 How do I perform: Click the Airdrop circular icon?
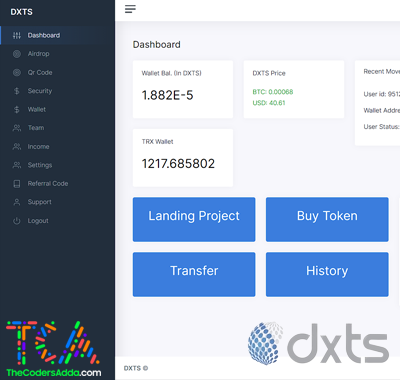click(x=17, y=54)
